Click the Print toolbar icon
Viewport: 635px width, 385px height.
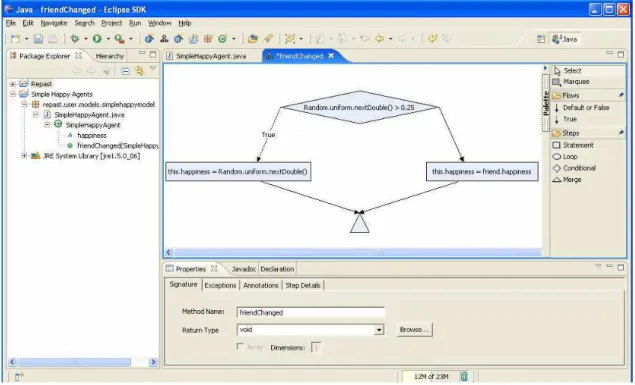[53, 39]
